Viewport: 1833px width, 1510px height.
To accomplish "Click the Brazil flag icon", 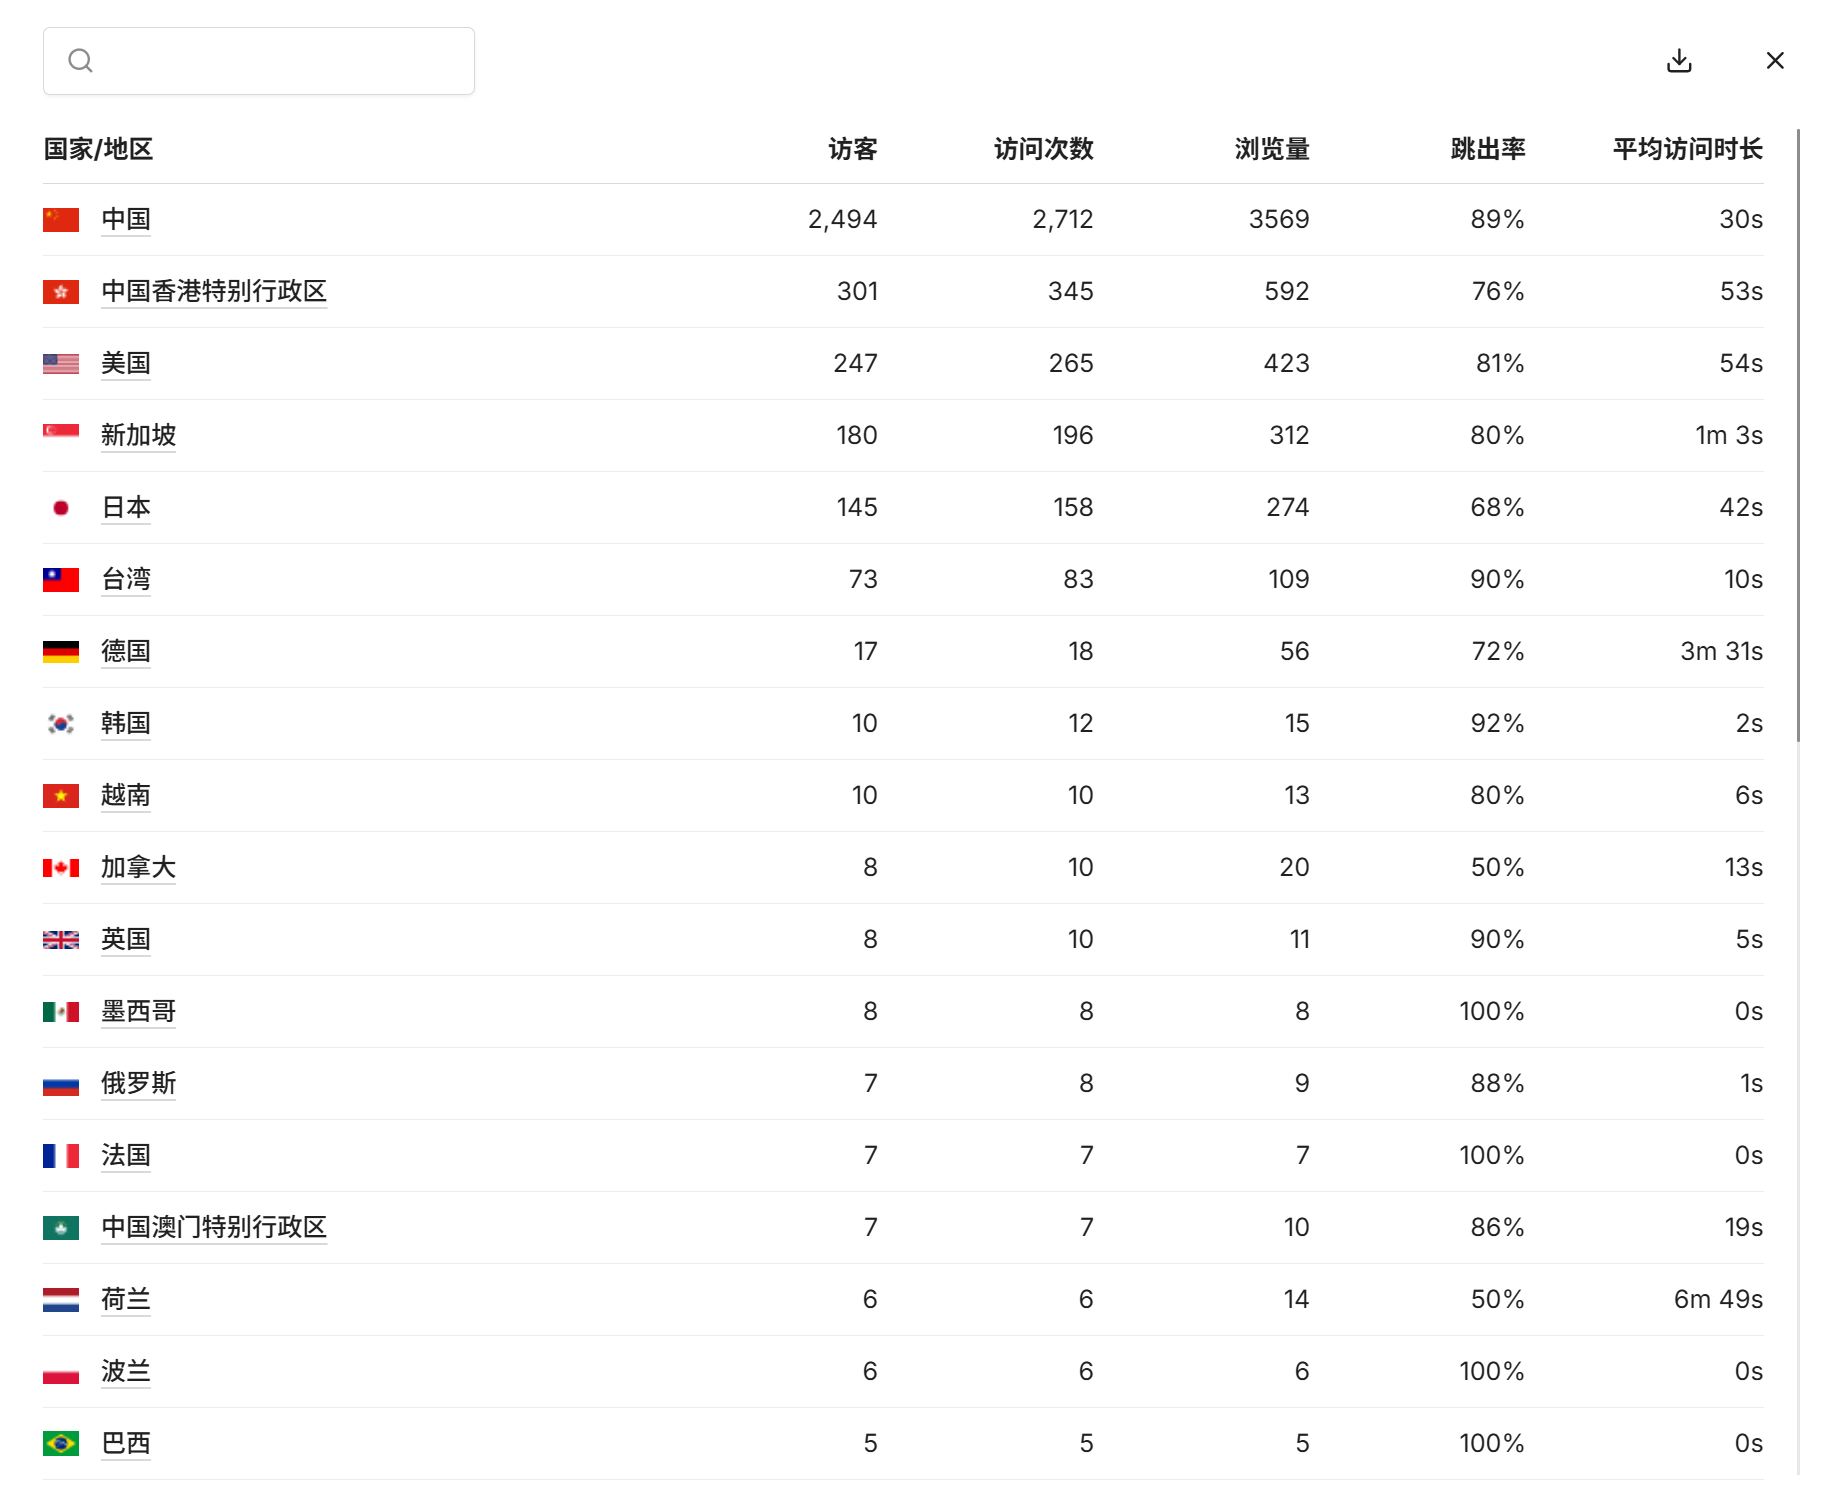I will coord(61,1444).
